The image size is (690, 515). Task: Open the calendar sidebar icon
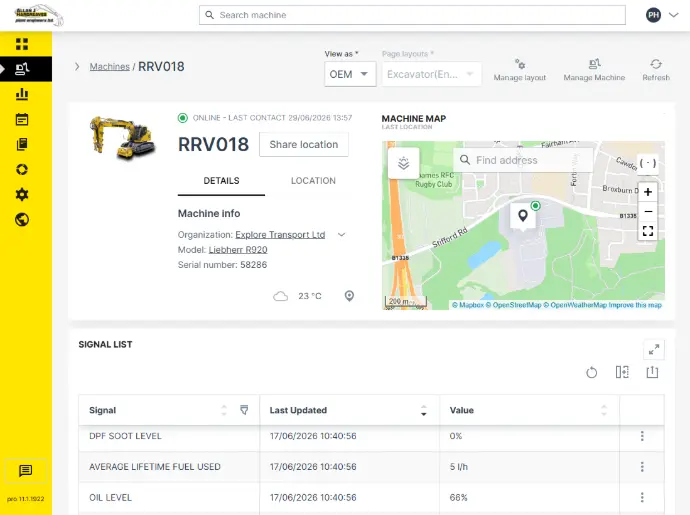coord(22,119)
